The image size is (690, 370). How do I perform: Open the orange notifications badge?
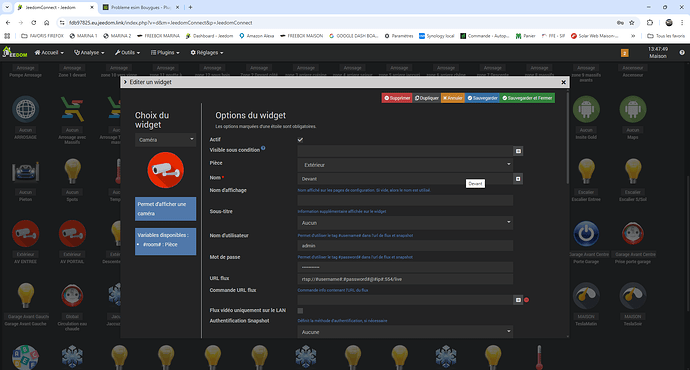624,53
